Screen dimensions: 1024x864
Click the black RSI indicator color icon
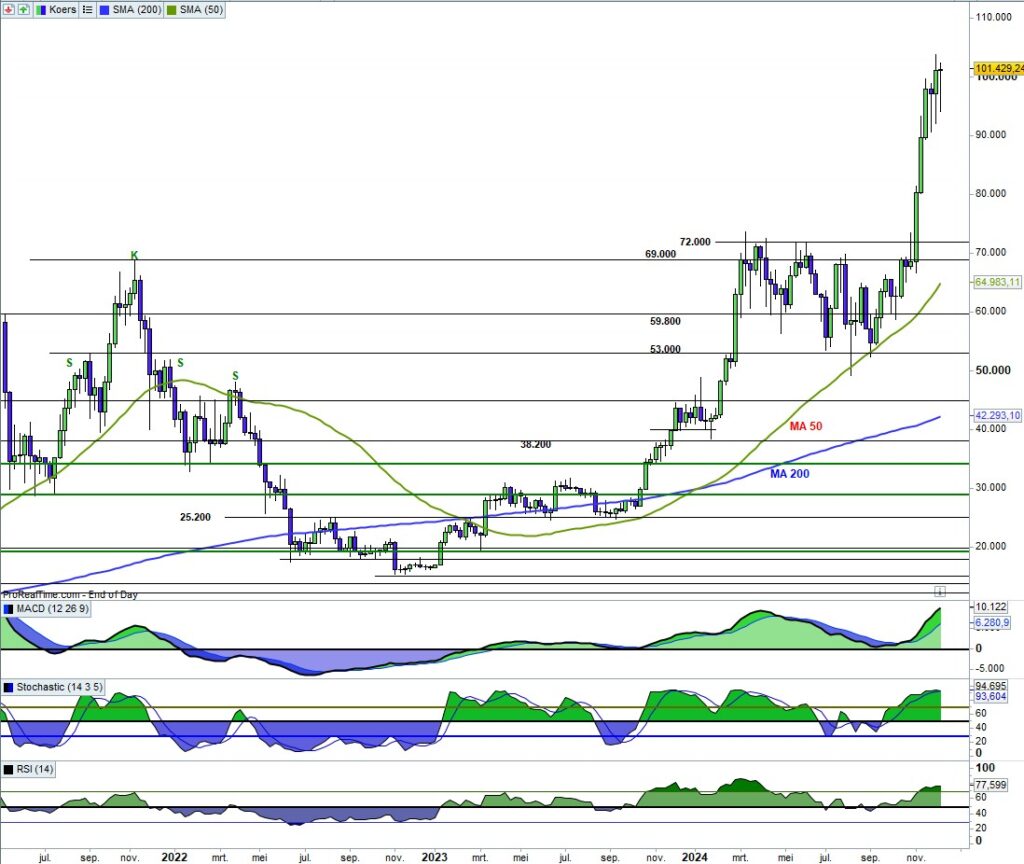(x=9, y=768)
